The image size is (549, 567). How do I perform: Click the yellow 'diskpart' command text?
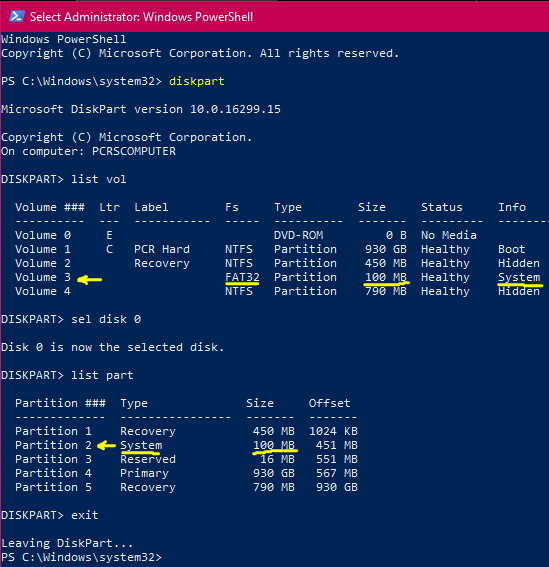click(196, 81)
